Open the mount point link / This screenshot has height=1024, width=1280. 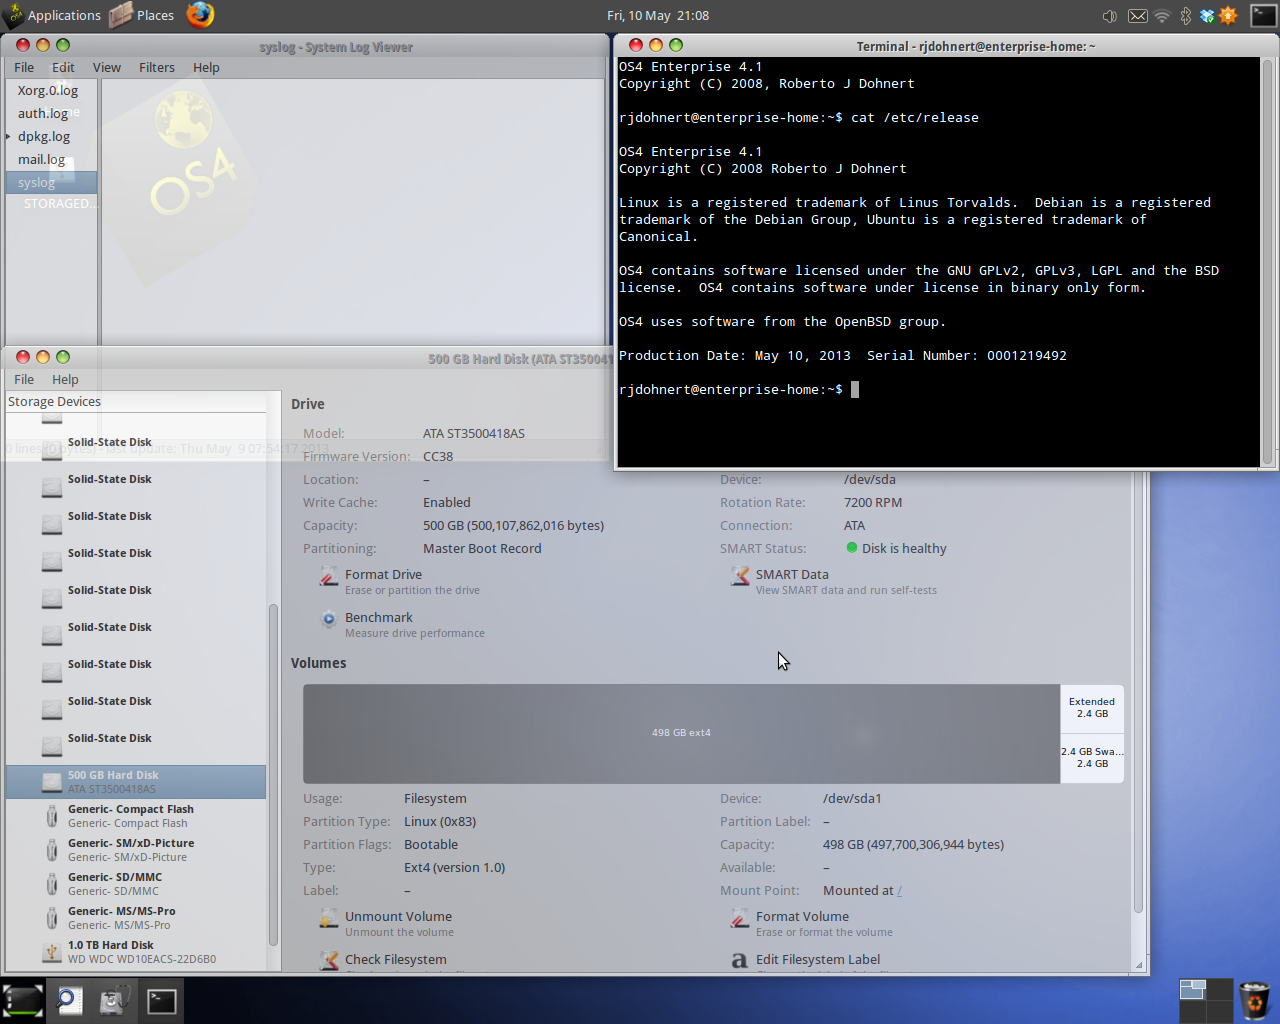[900, 891]
